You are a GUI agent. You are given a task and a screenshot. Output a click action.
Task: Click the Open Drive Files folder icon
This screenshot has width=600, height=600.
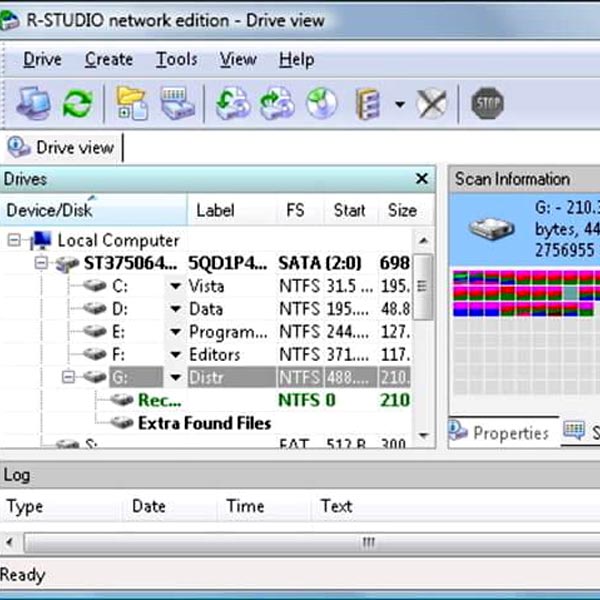click(132, 103)
